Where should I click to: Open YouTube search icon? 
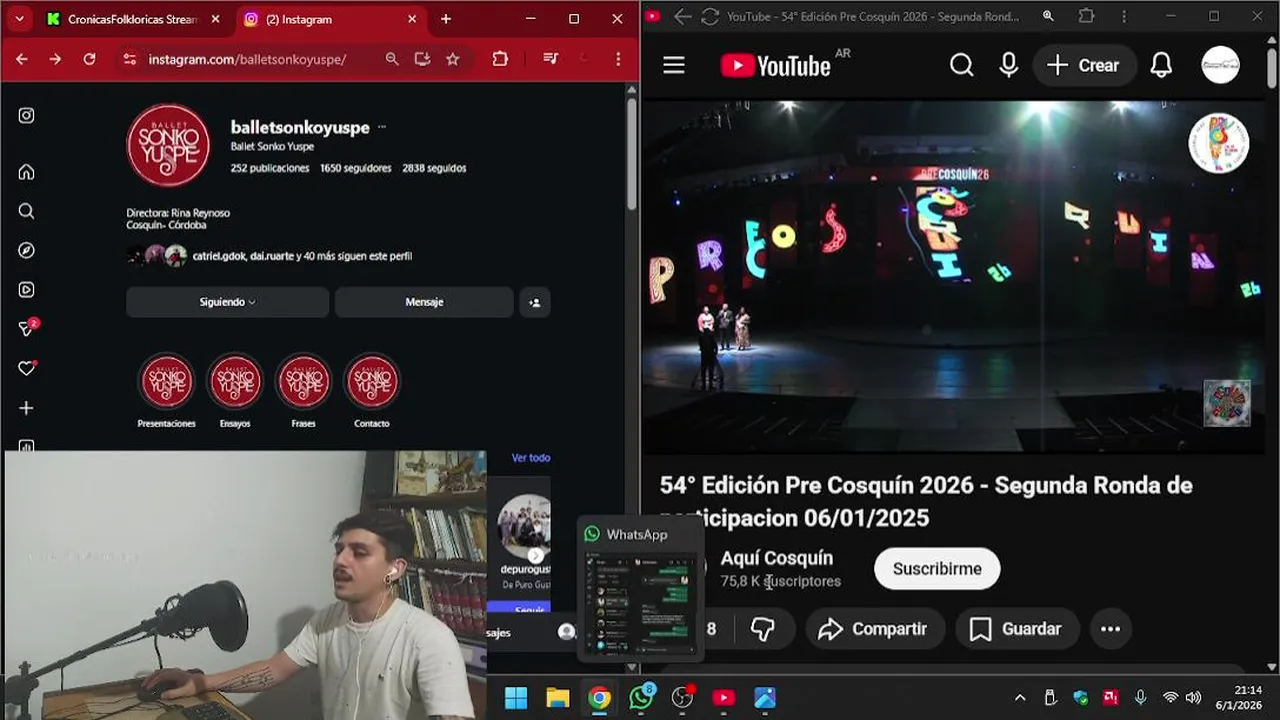coord(961,65)
